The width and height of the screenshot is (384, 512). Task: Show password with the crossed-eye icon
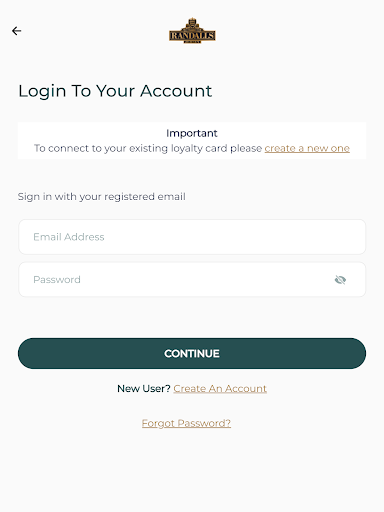[x=340, y=280]
